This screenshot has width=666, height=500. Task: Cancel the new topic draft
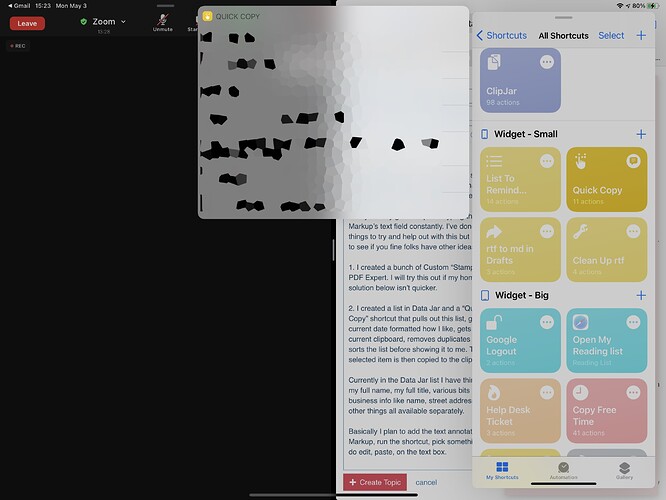426,483
